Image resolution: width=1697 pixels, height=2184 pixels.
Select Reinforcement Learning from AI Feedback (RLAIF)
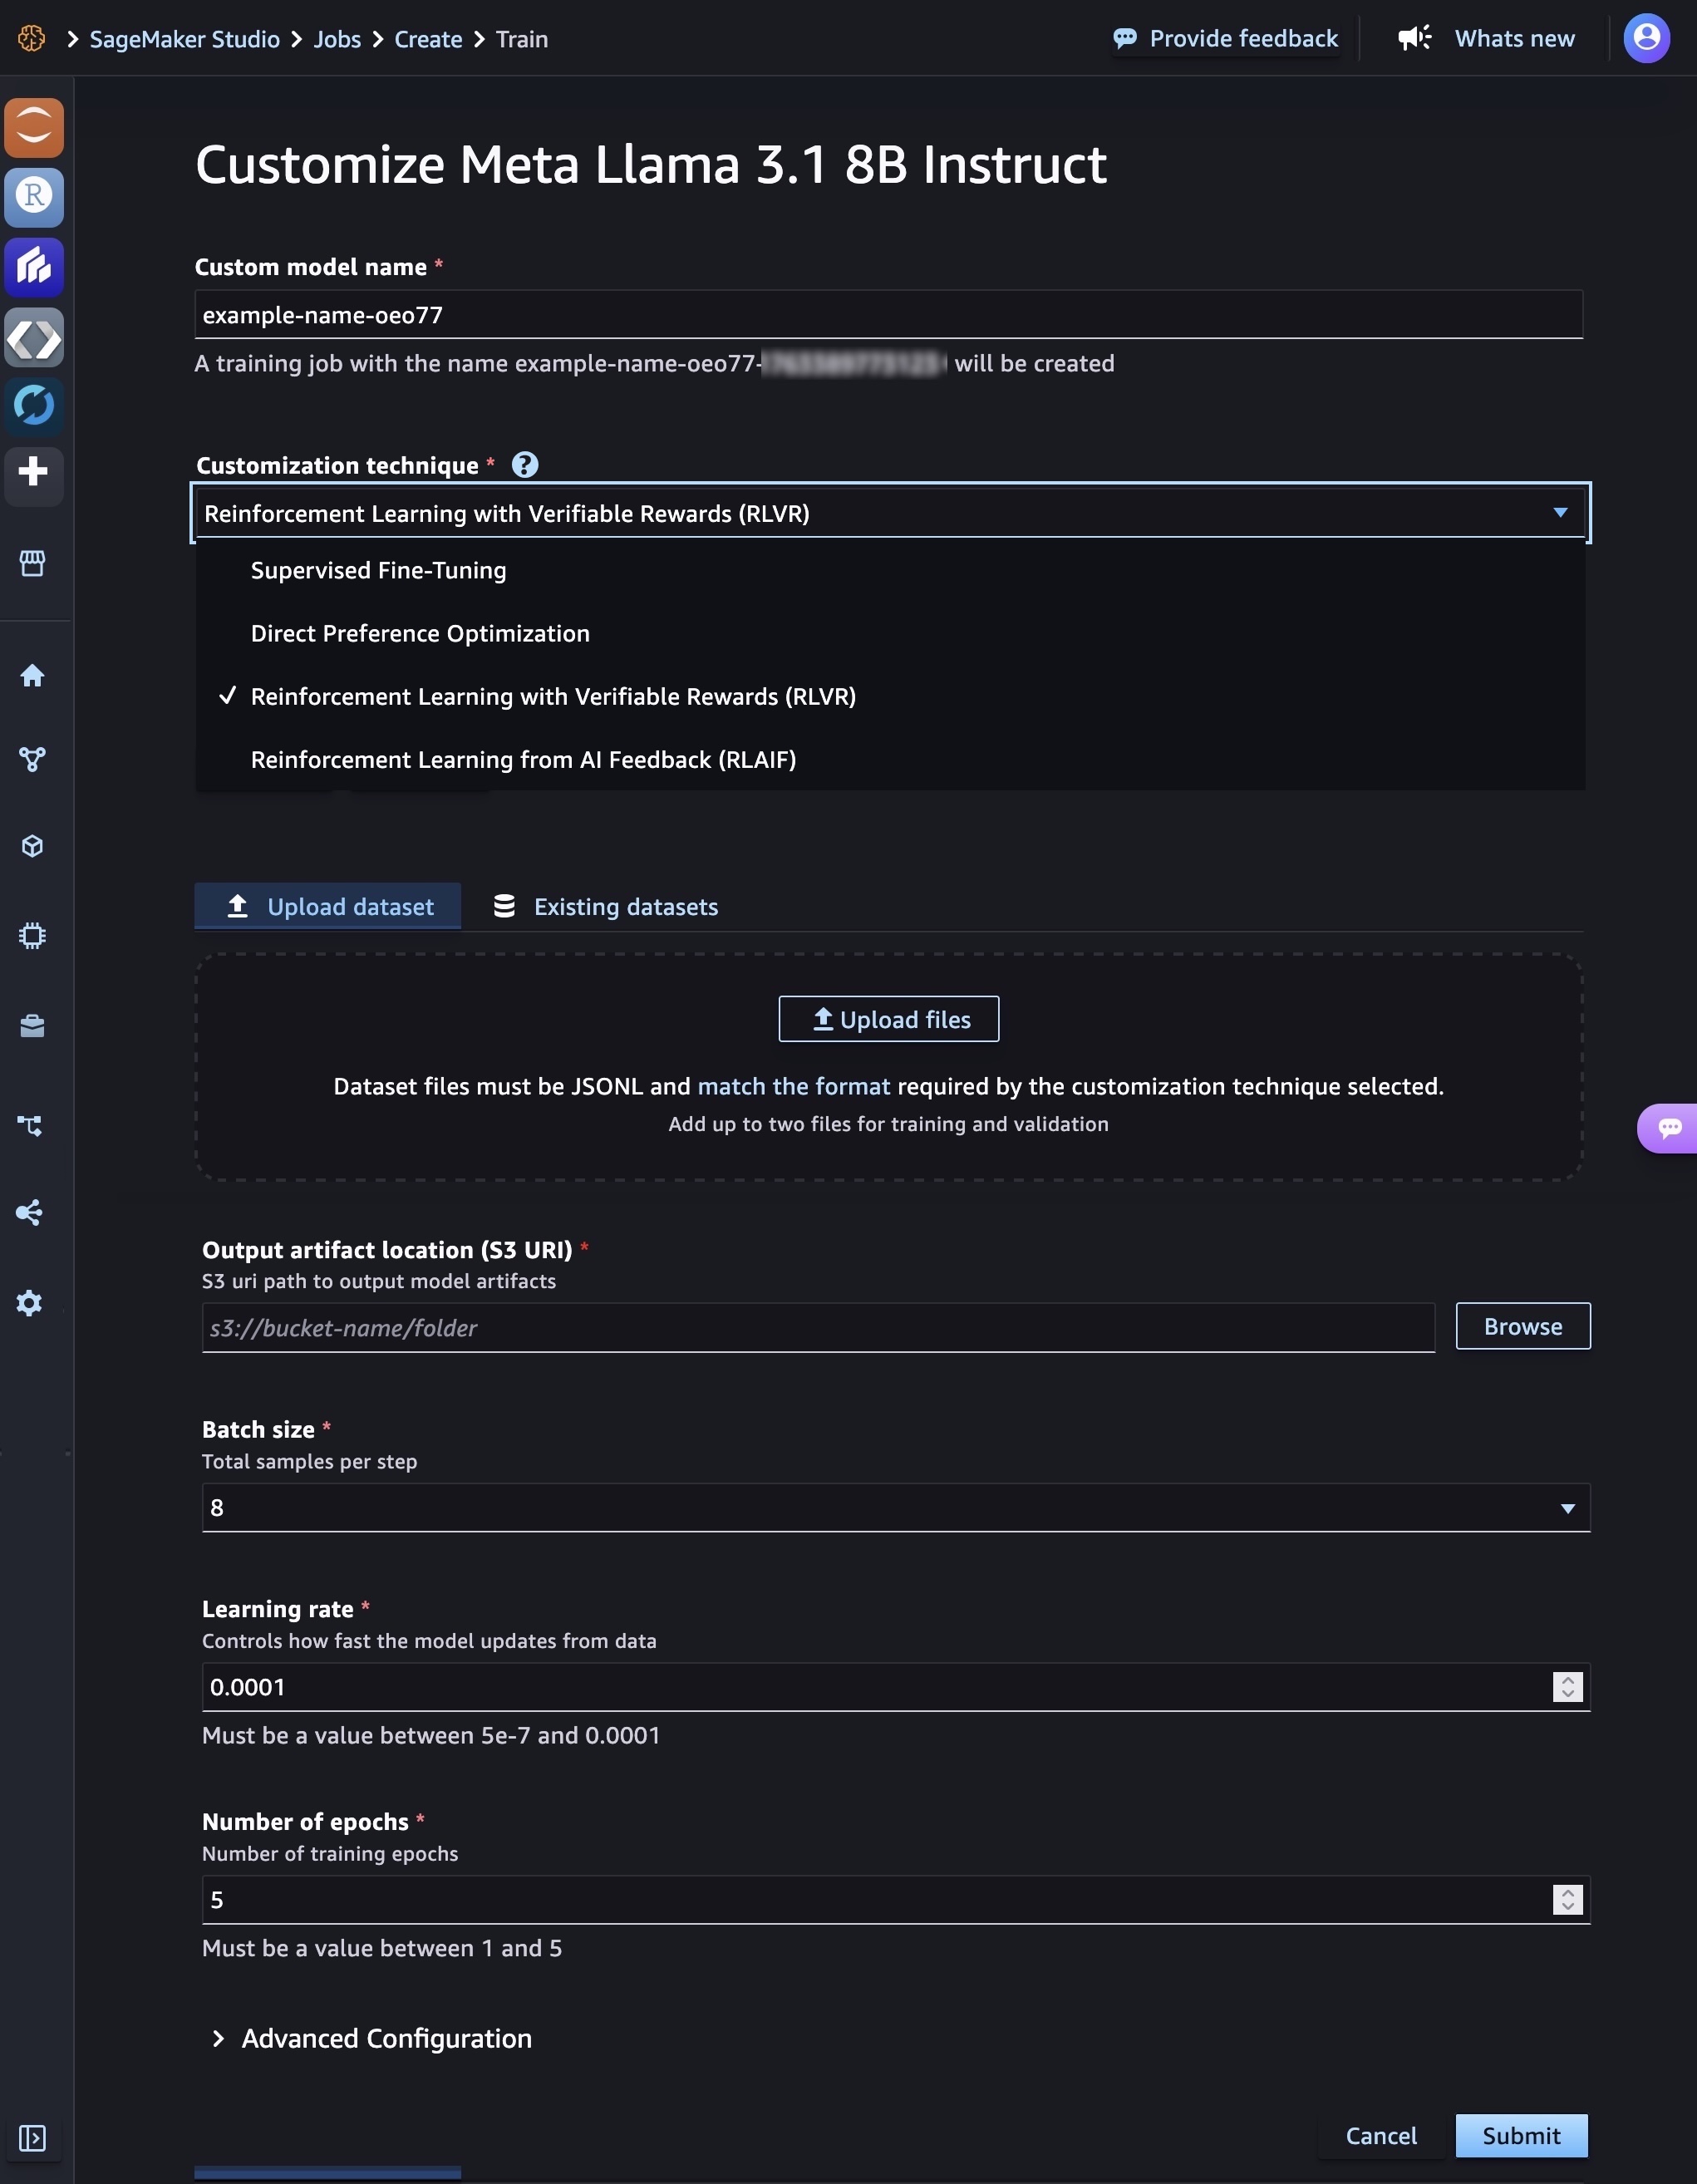523,760
